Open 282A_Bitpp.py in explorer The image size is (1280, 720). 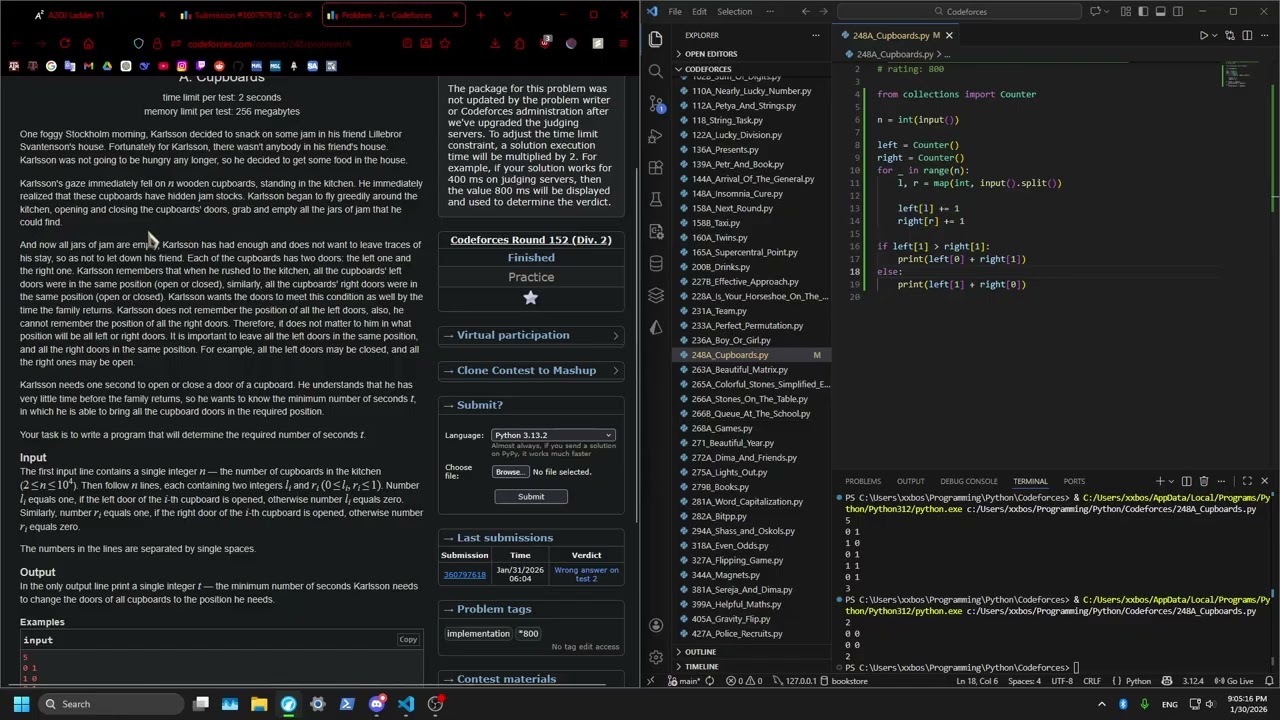(718, 516)
